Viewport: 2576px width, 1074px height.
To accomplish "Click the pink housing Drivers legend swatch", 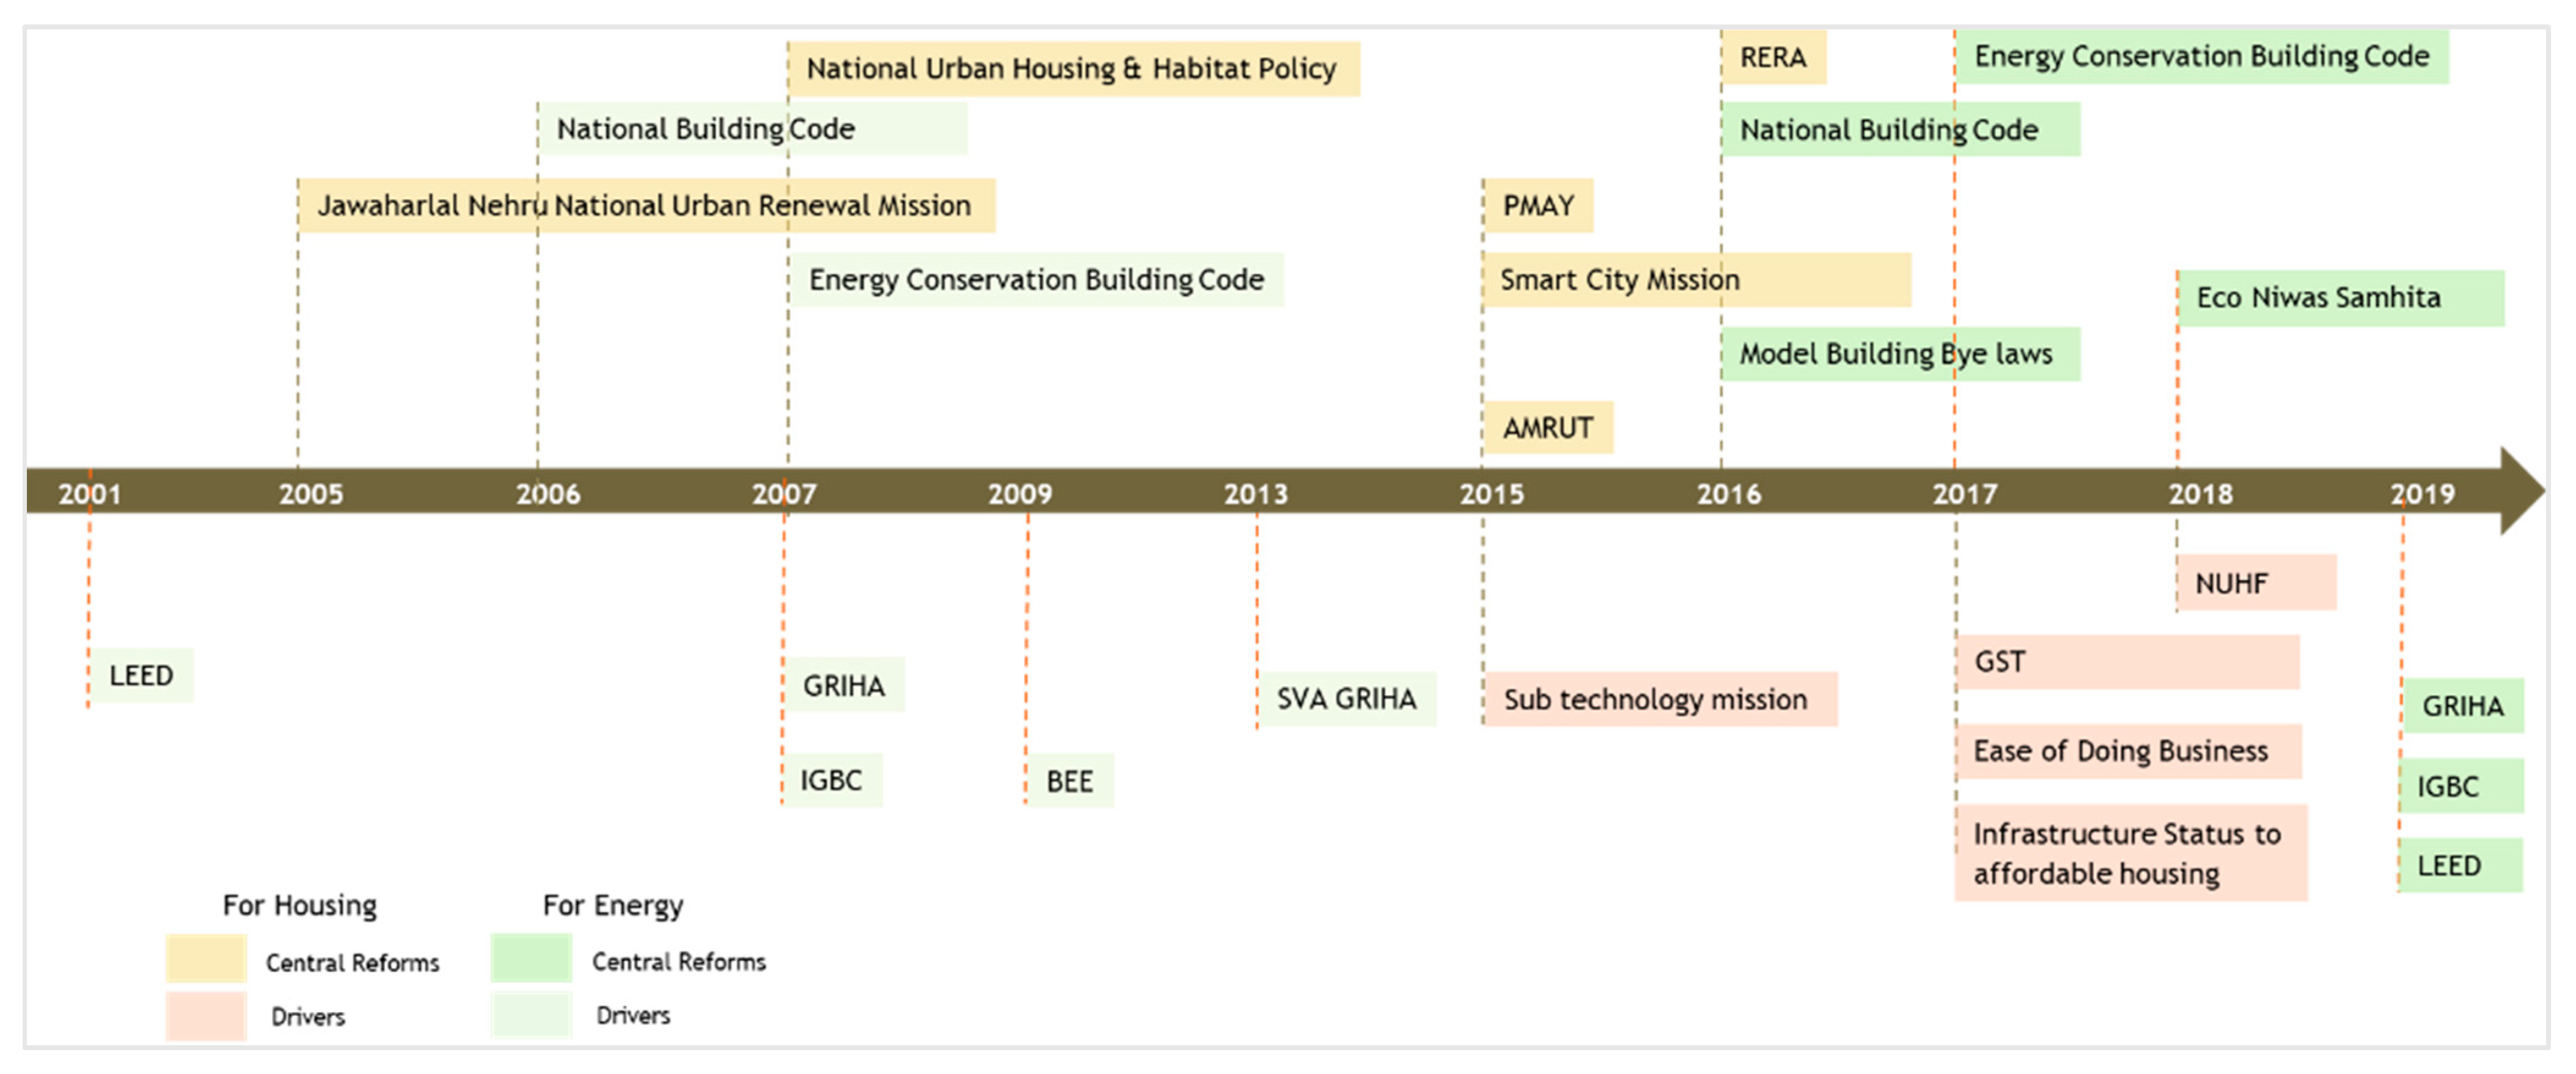I will 206,1015.
